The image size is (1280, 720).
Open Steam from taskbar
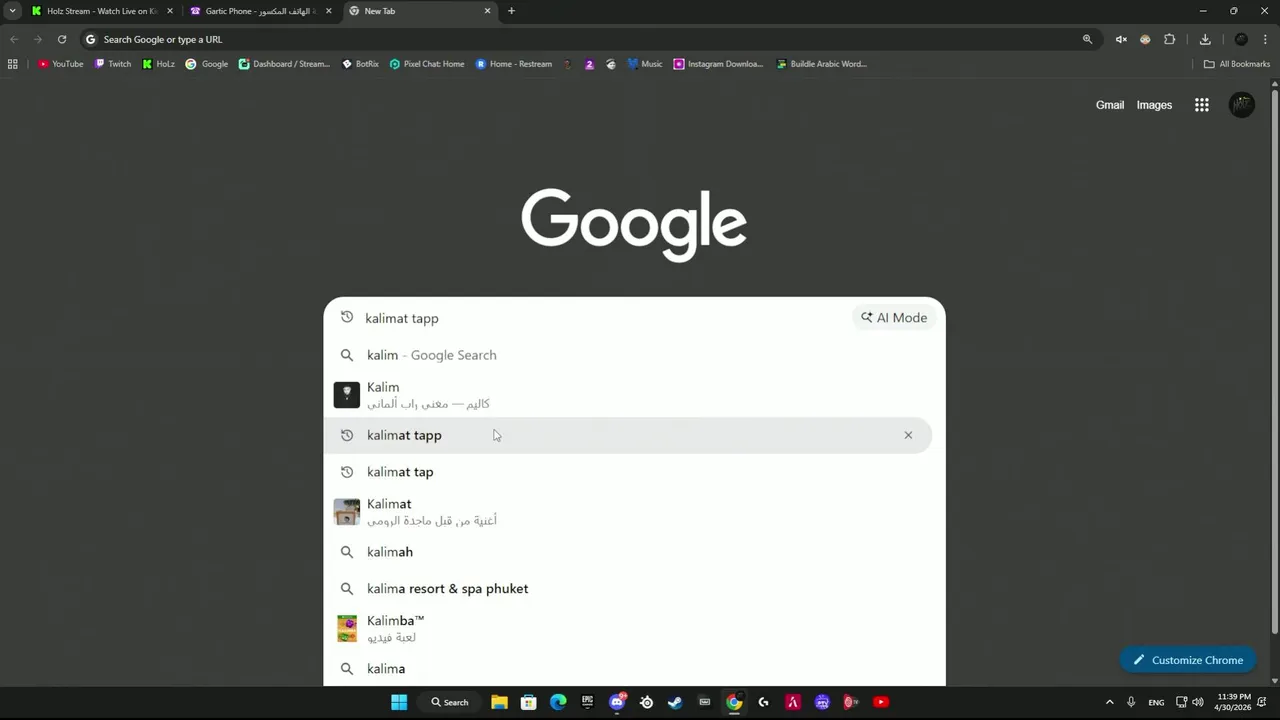[x=675, y=702]
